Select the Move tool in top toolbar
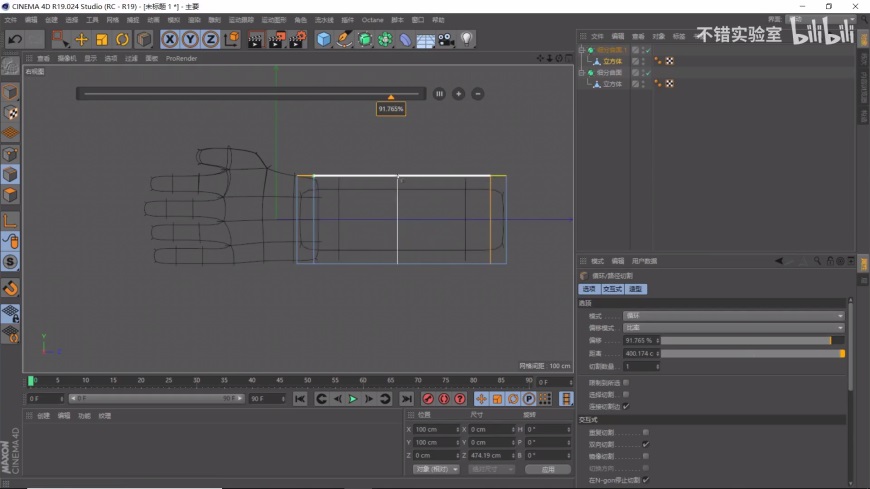The height and width of the screenshot is (489, 870). point(81,40)
